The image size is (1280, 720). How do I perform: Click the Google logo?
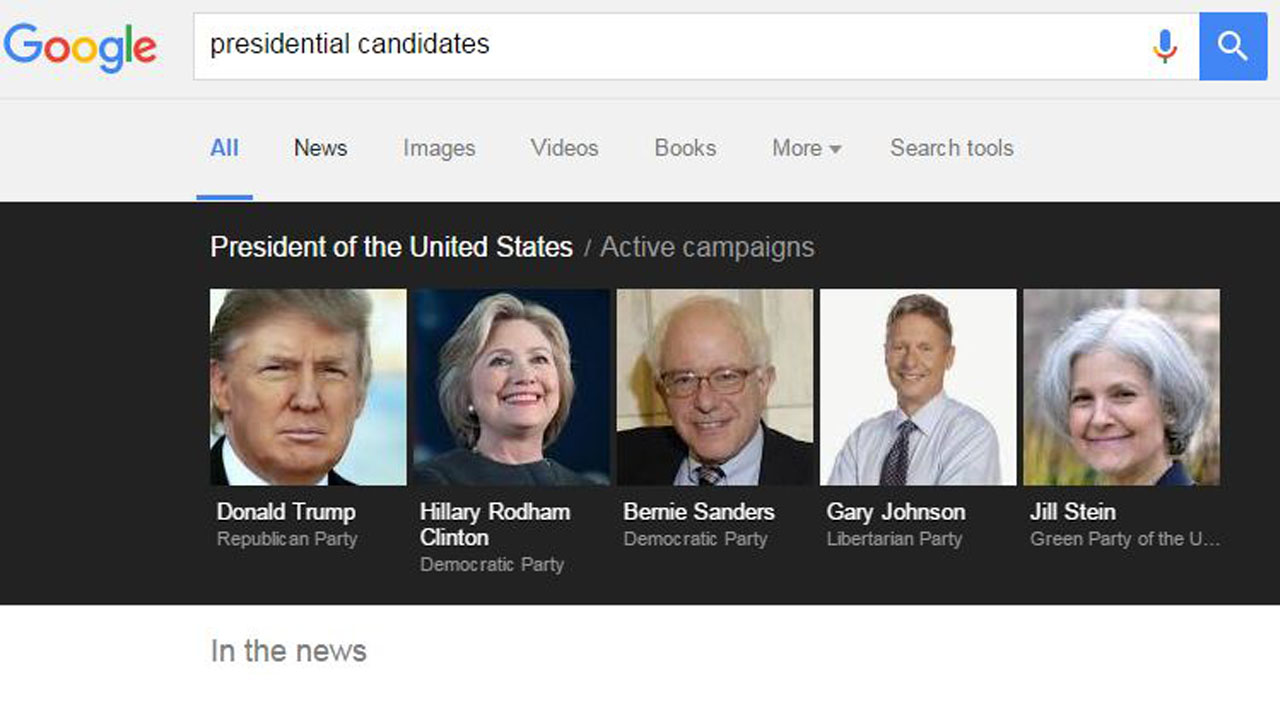[x=80, y=46]
